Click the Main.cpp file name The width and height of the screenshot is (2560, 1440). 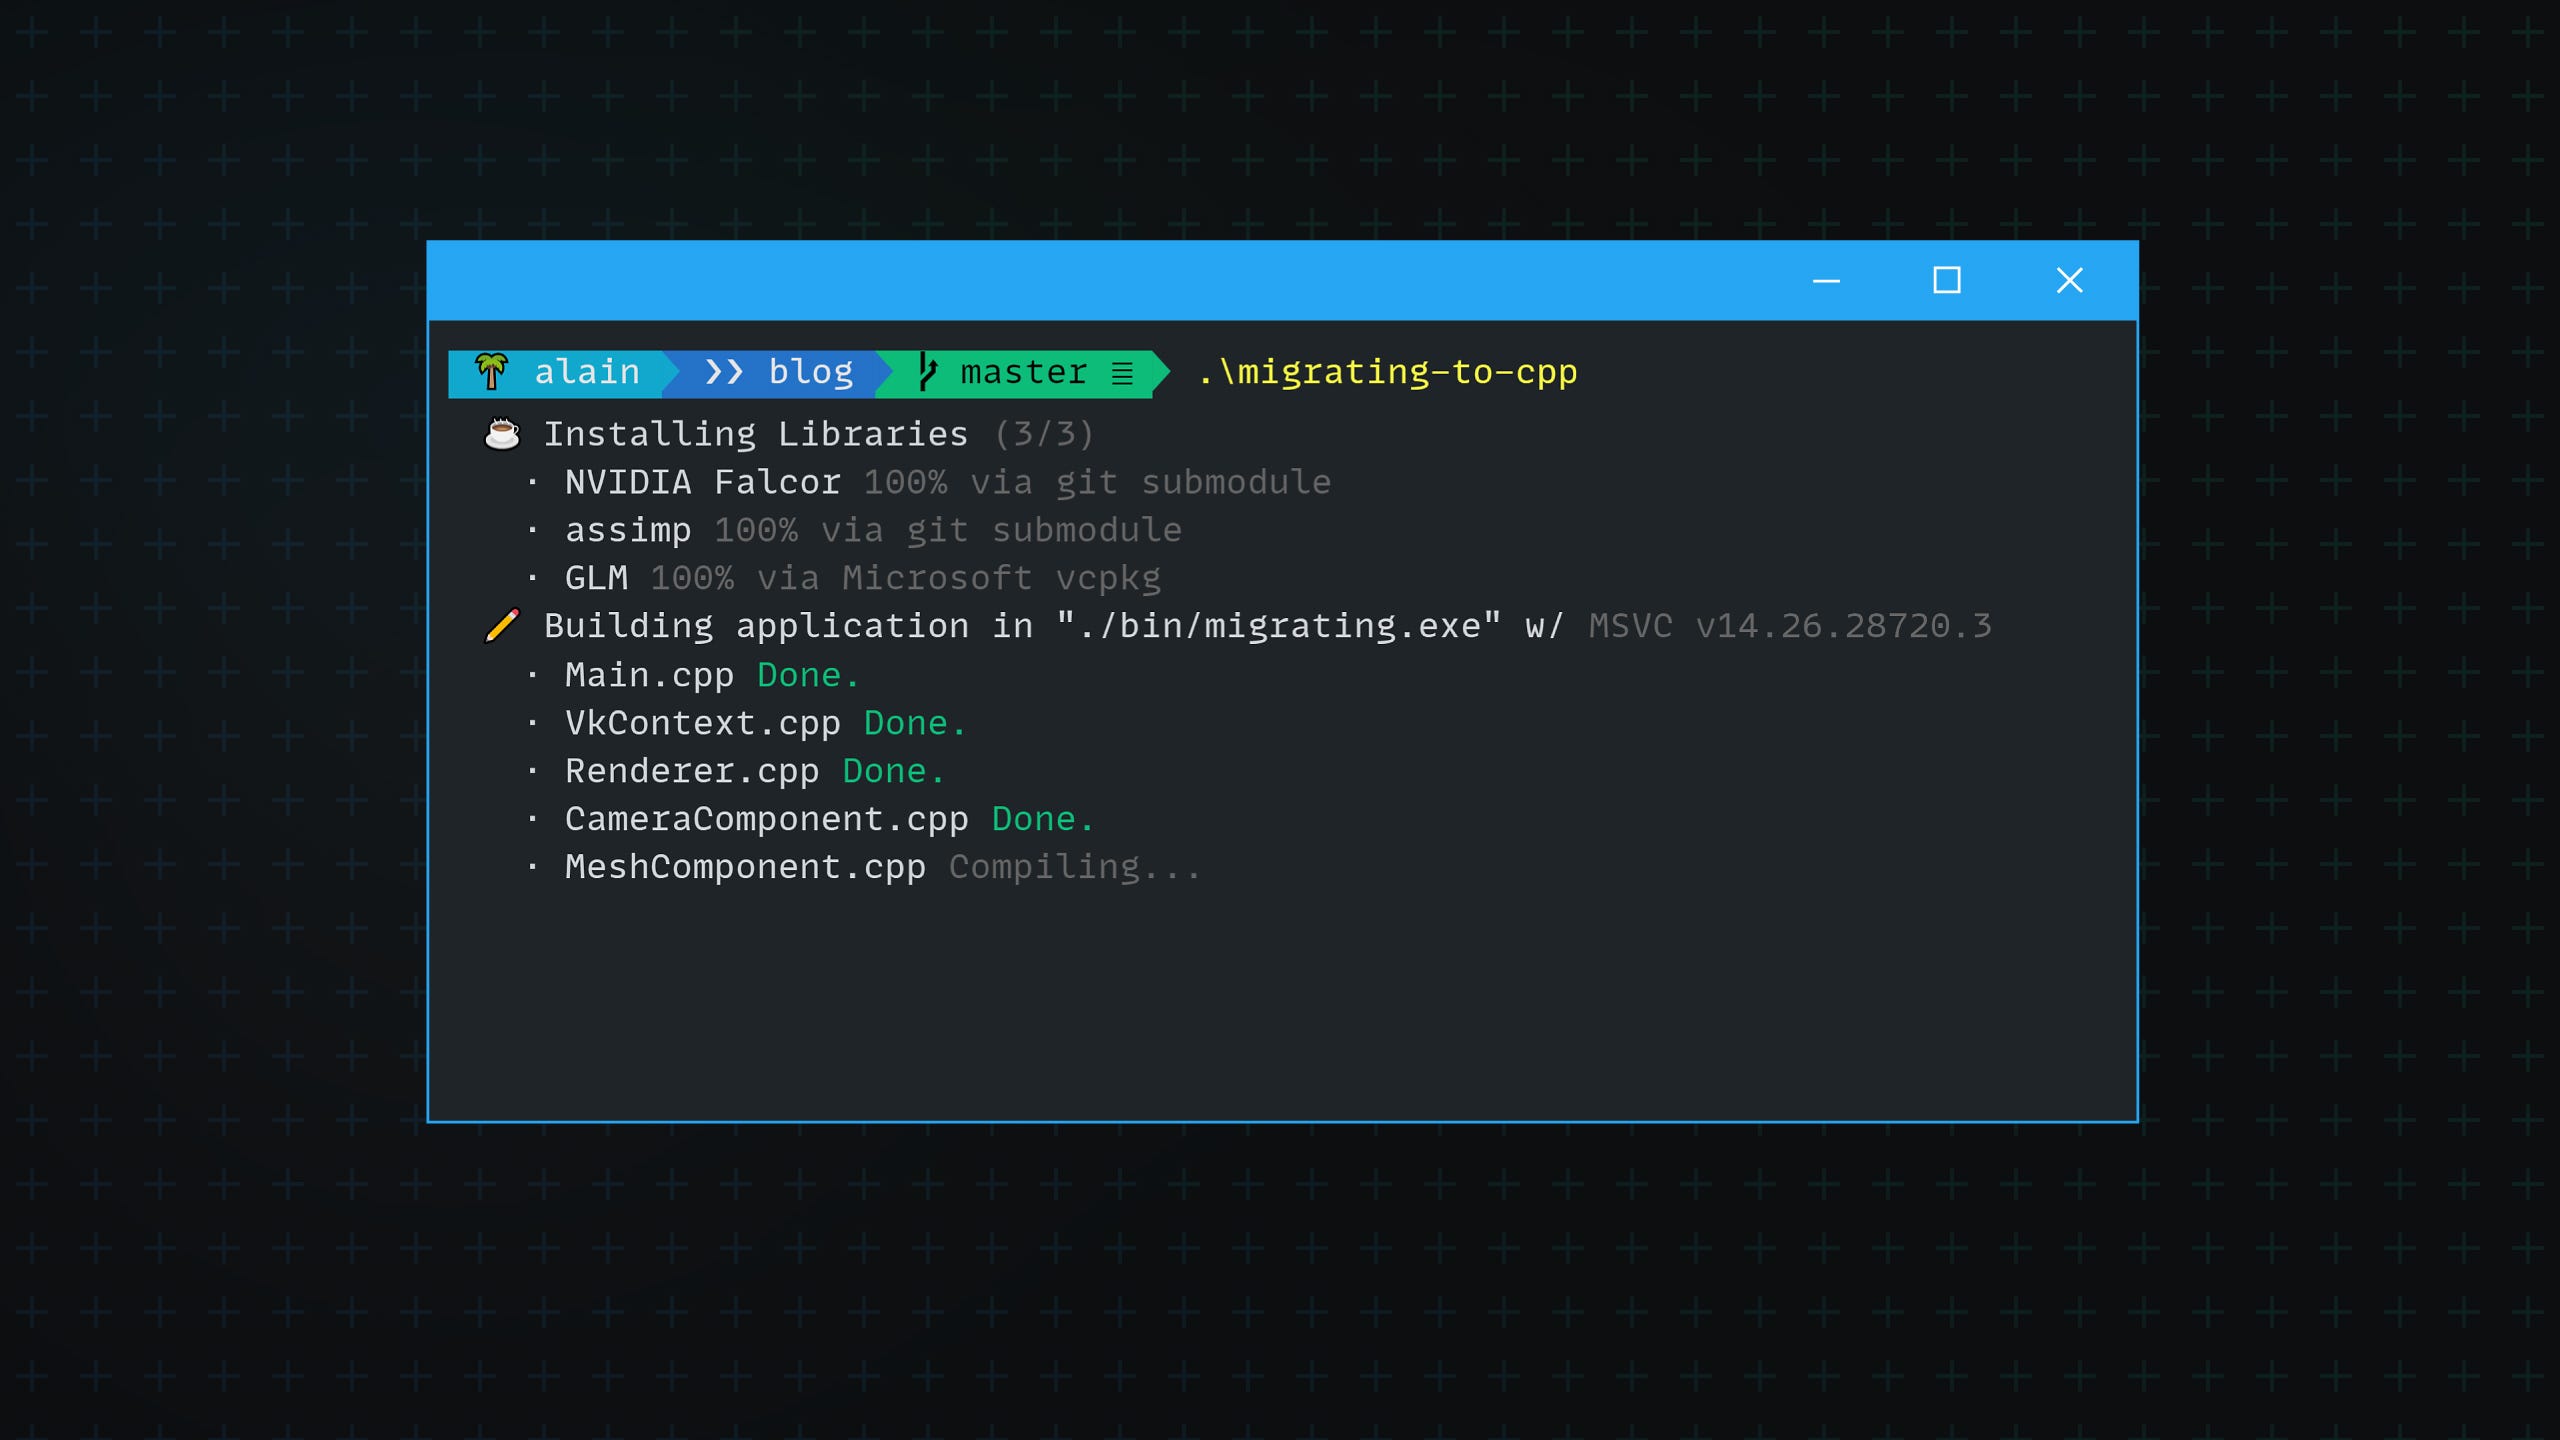649,676
